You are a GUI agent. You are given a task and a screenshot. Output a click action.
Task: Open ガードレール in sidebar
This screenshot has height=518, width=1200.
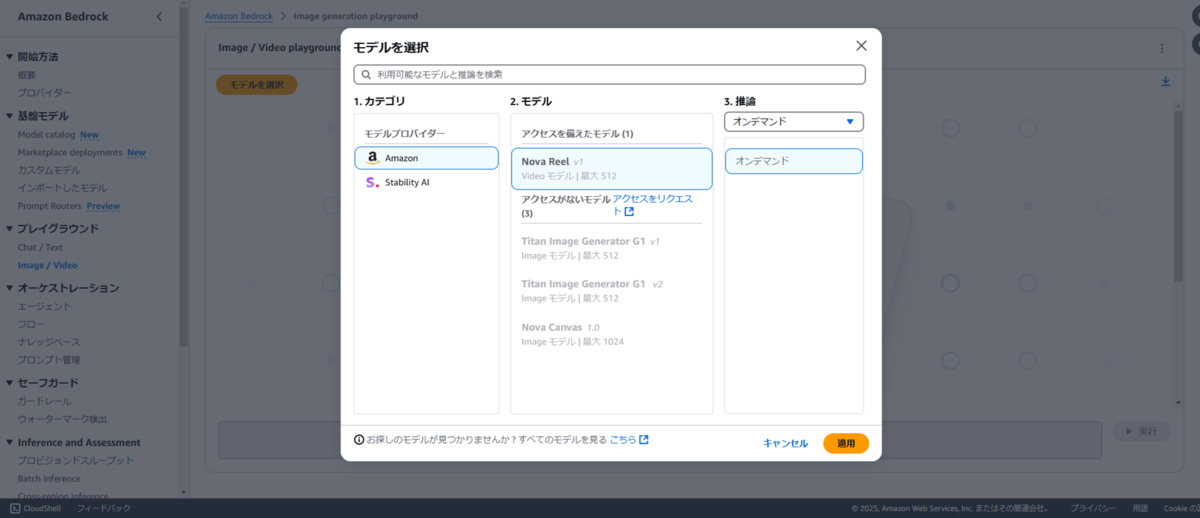45,401
